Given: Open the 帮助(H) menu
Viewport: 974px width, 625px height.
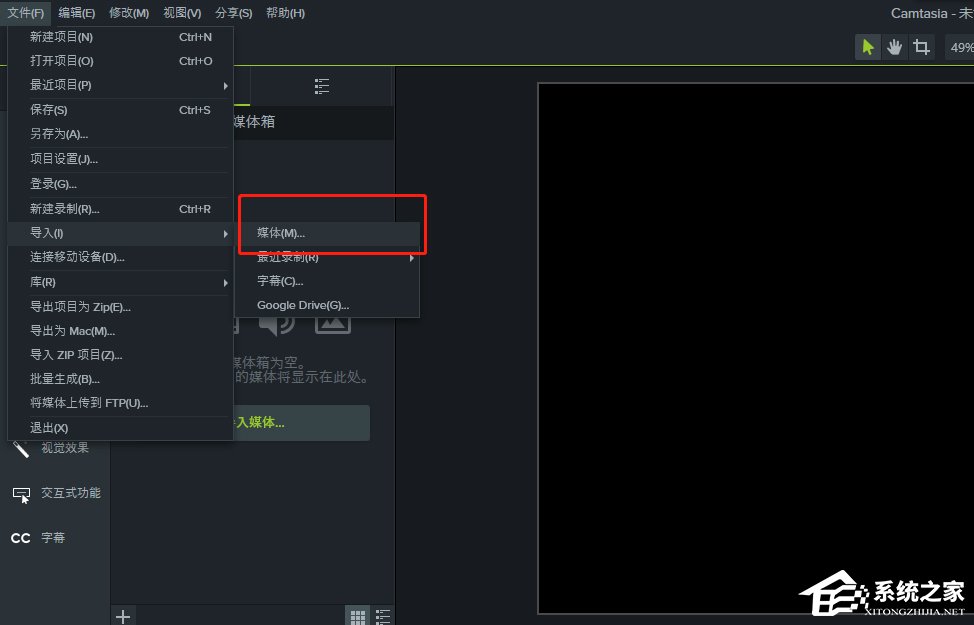Looking at the screenshot, I should (x=285, y=12).
